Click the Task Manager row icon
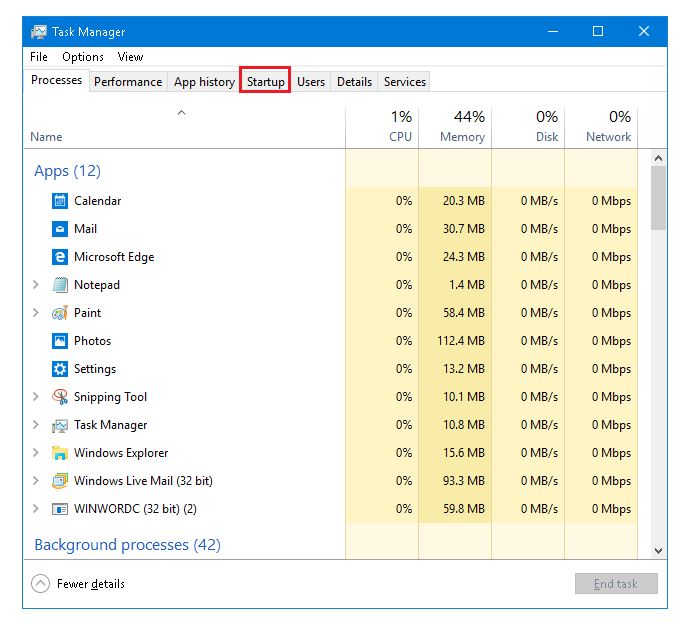Viewport: 682px width, 623px height. pyautogui.click(x=60, y=425)
